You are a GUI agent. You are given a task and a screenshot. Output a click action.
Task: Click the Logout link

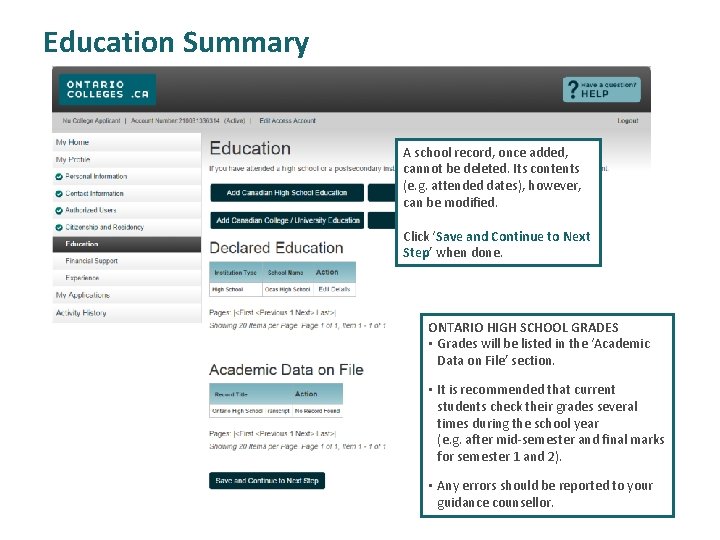(x=628, y=121)
